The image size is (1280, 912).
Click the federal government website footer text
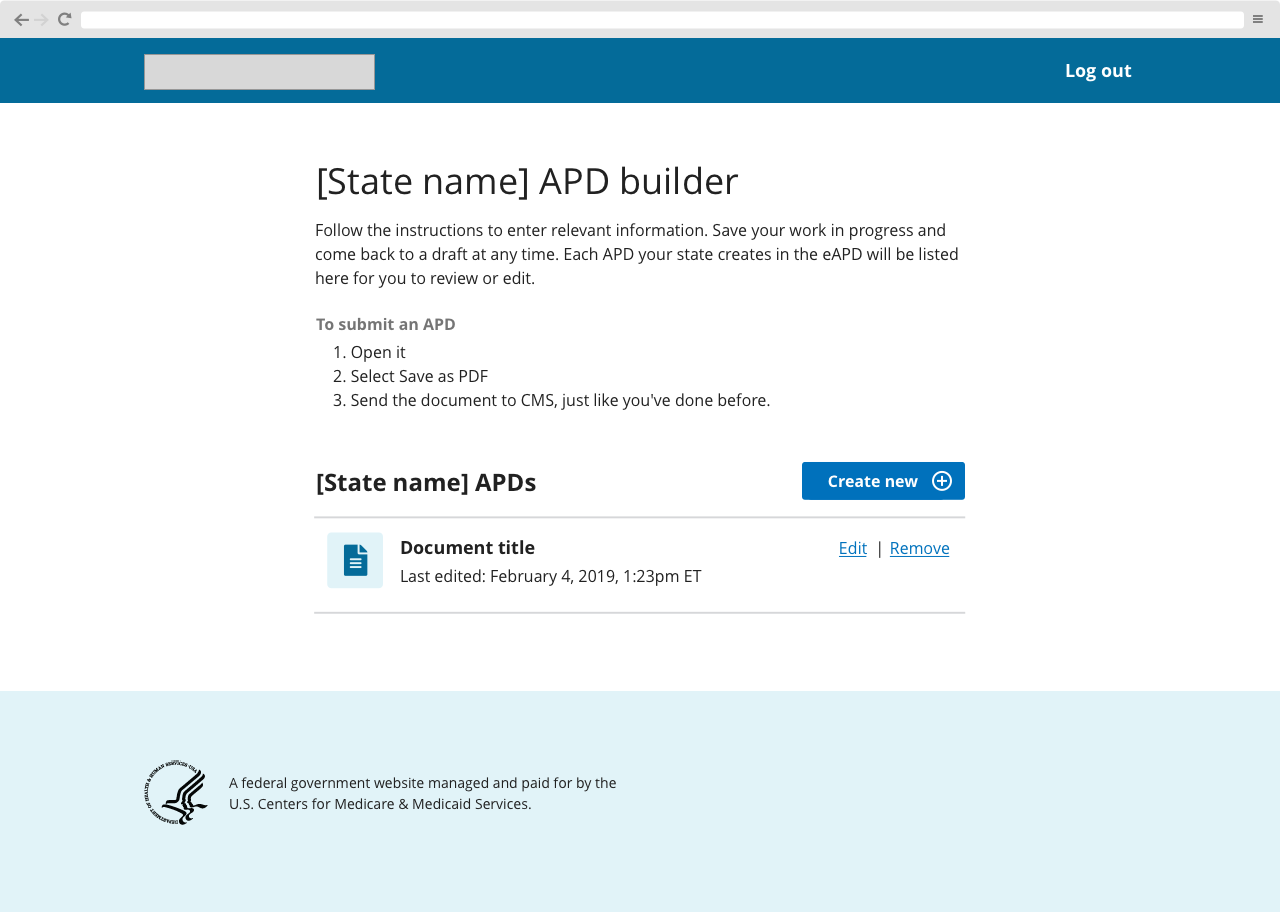[423, 793]
